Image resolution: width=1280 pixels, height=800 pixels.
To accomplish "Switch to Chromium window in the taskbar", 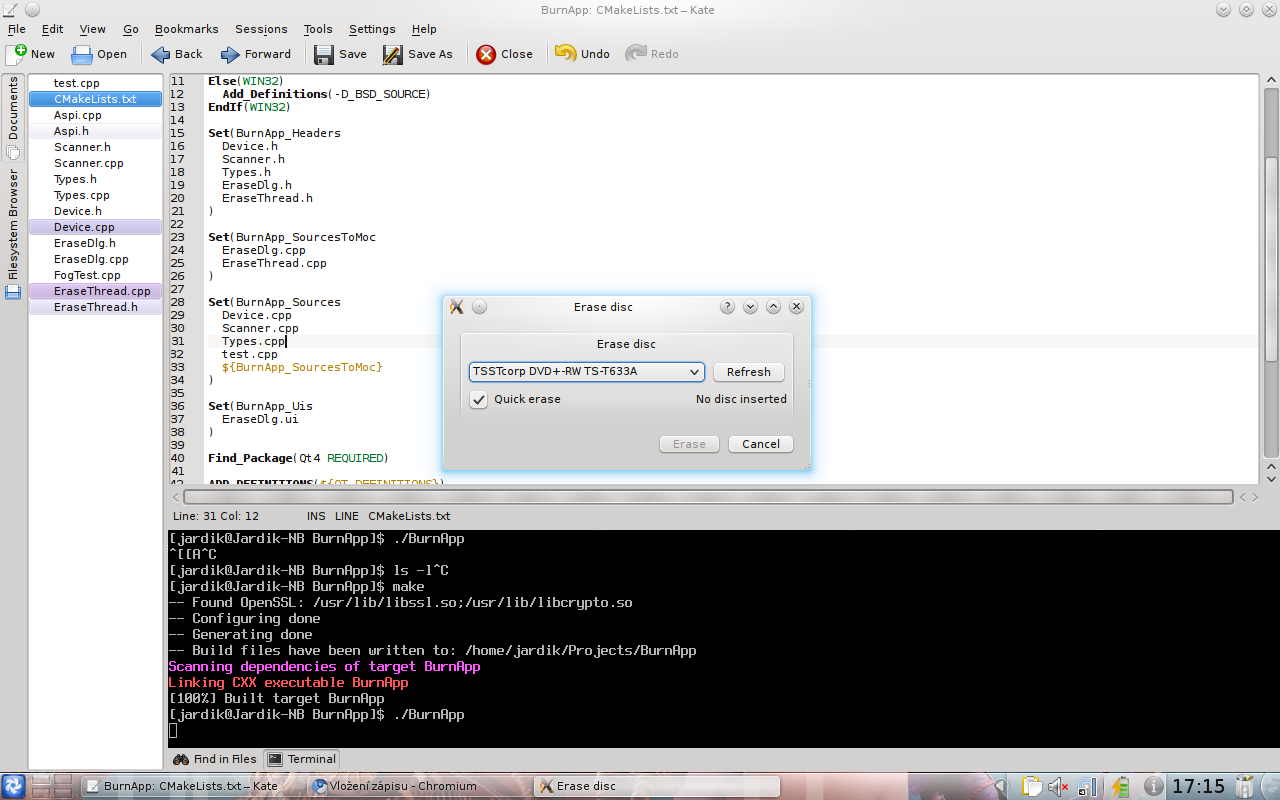I will pos(418,786).
